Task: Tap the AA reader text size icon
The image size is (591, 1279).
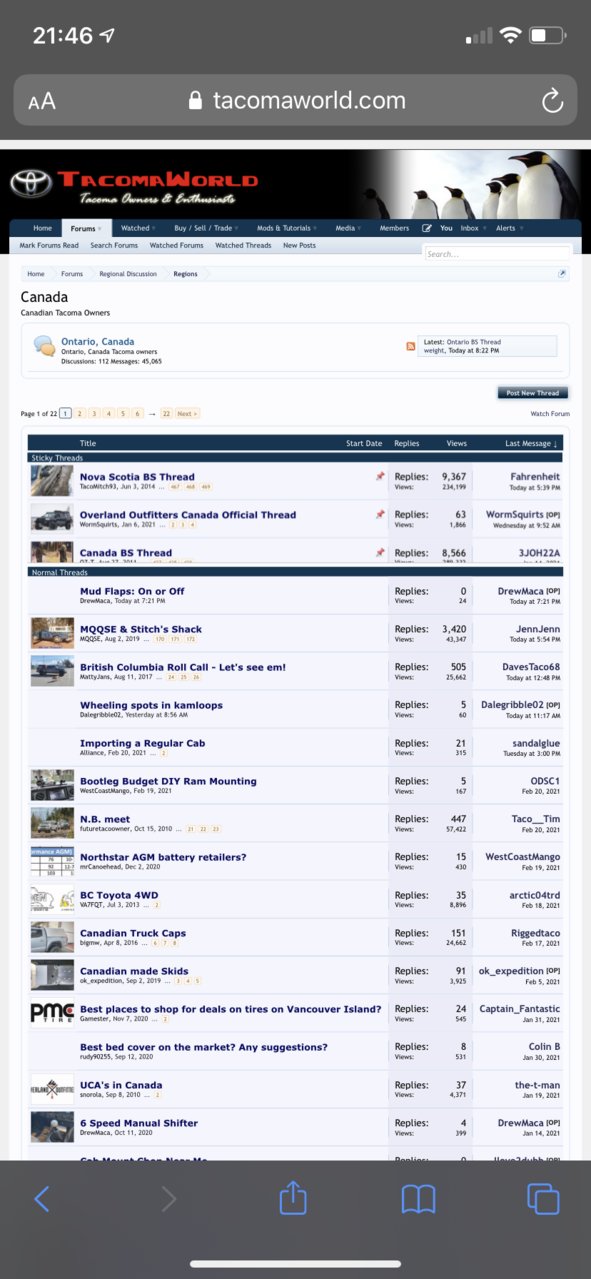Action: 42,101
